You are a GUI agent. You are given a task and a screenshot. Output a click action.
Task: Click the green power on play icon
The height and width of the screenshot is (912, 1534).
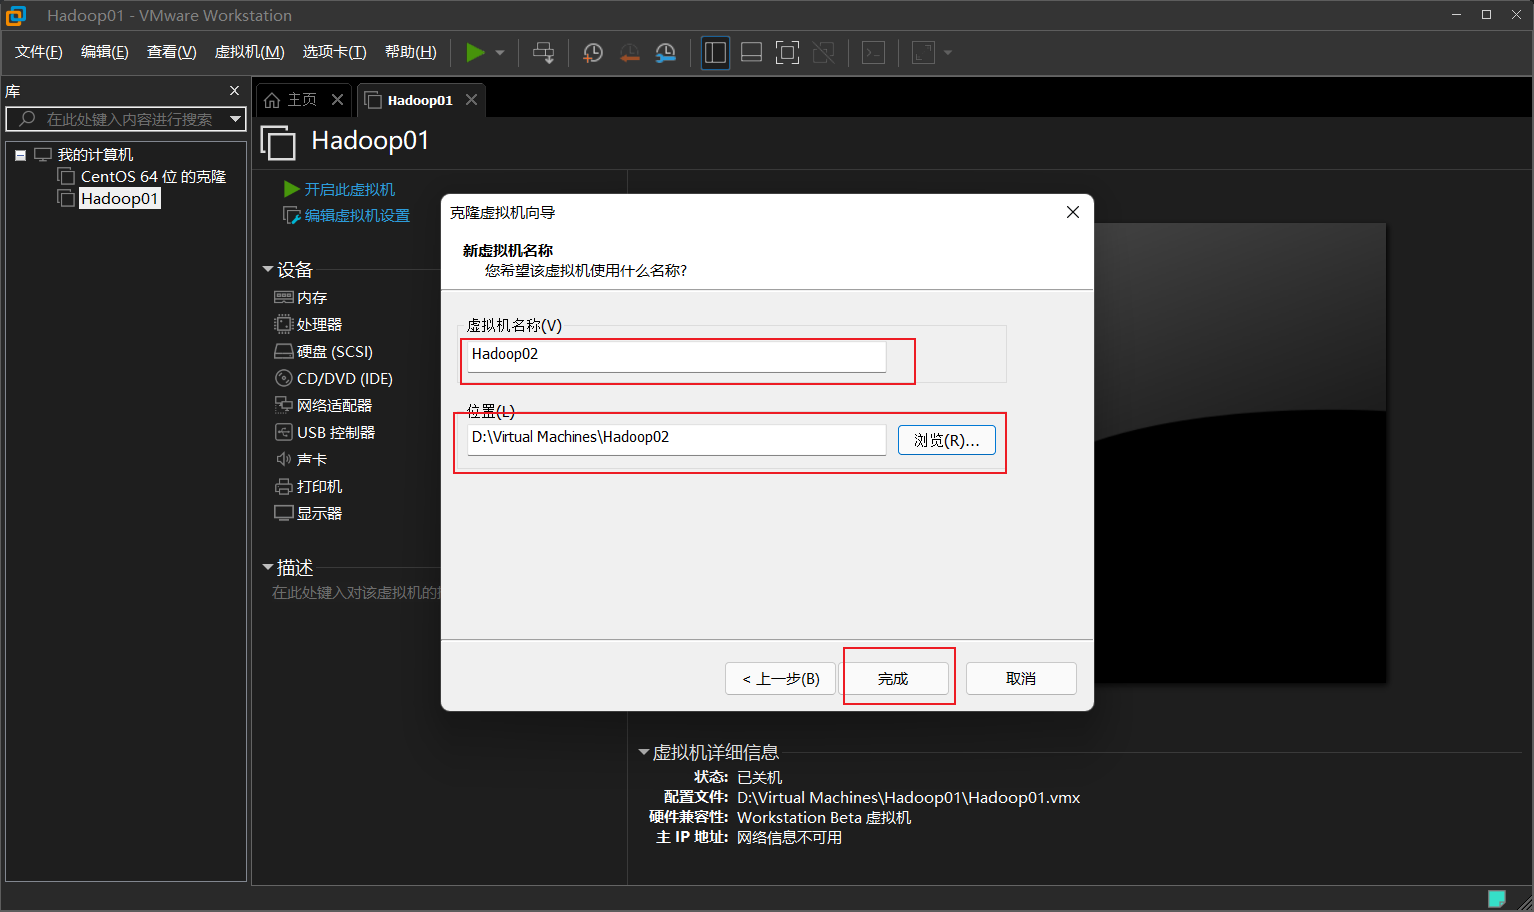[x=476, y=52]
